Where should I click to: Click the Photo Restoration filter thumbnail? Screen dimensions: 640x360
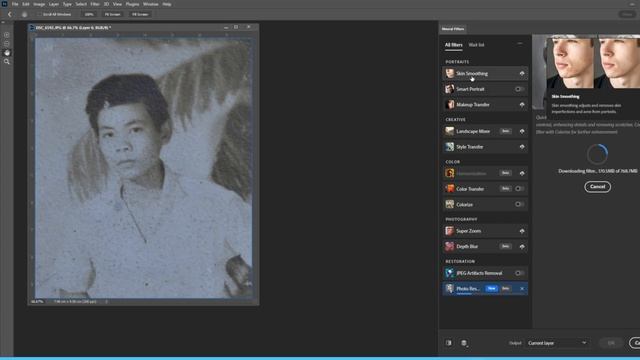pyautogui.click(x=450, y=289)
